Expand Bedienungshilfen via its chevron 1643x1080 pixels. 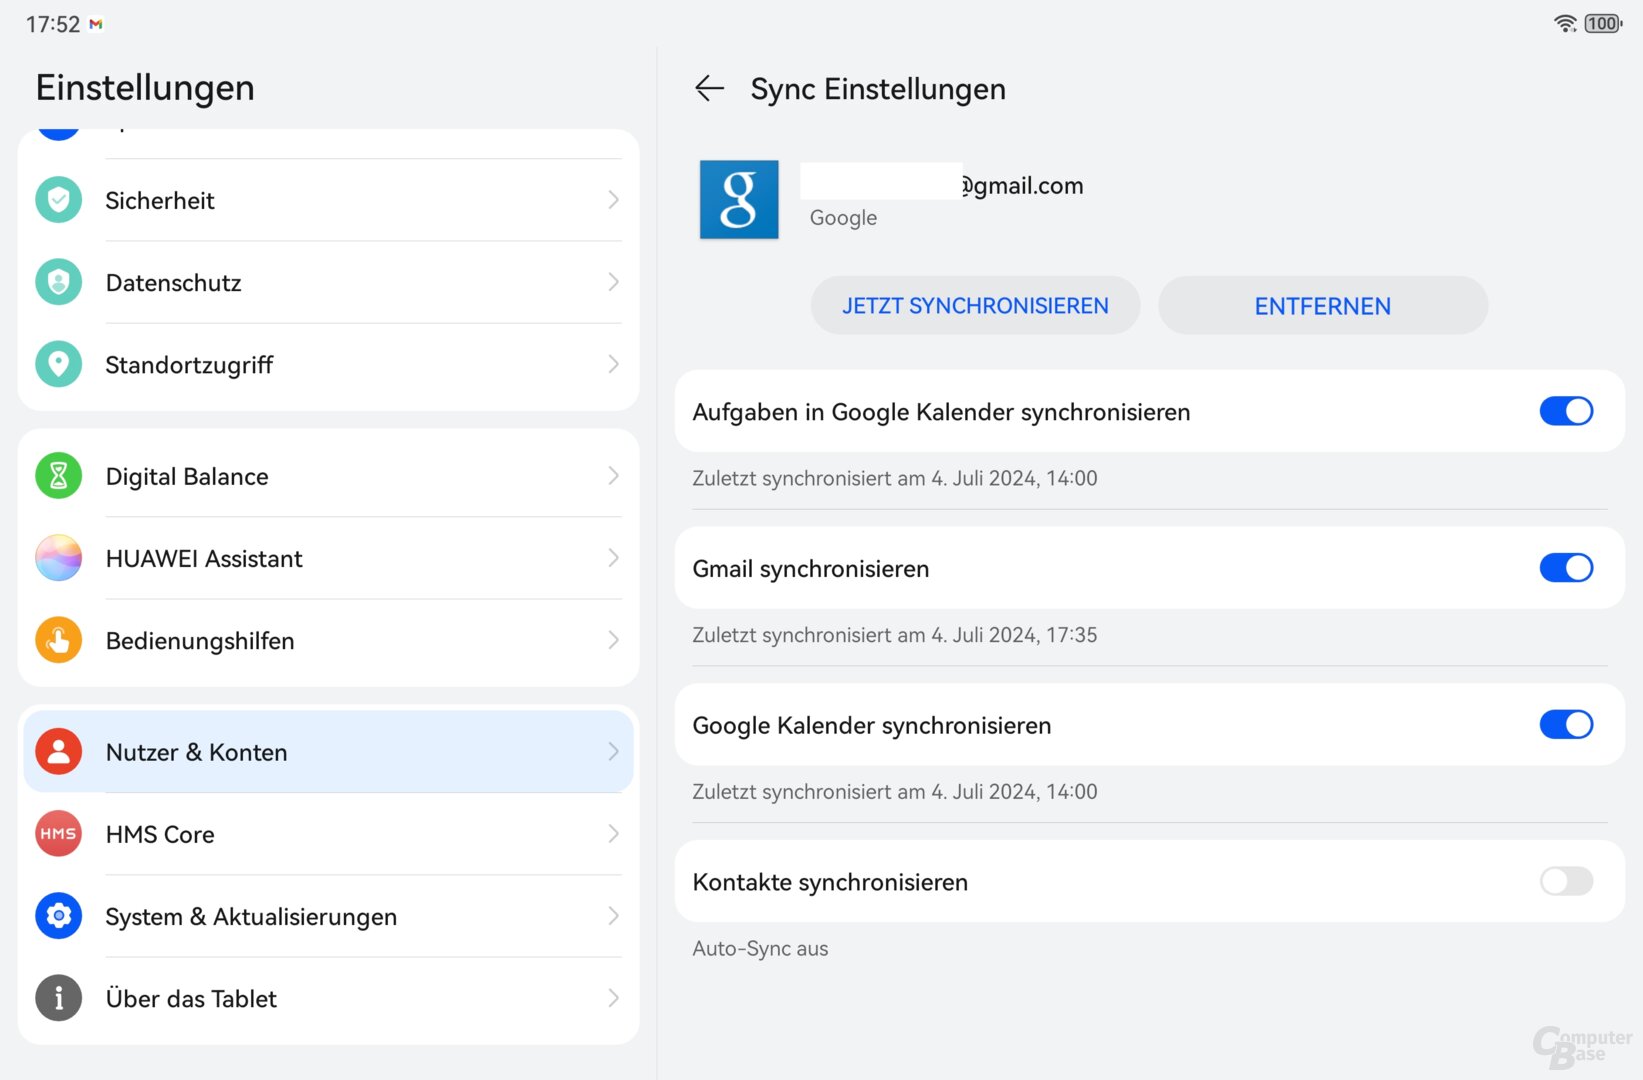(613, 640)
